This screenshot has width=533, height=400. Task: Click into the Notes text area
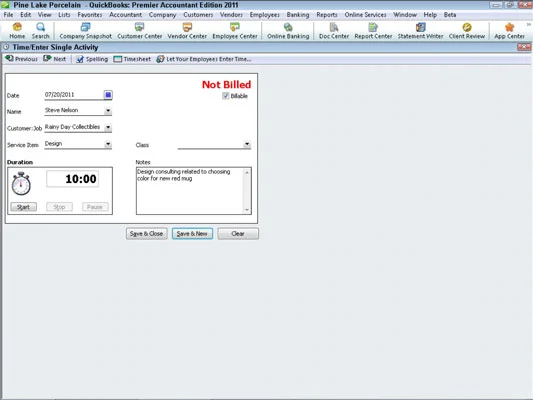pyautogui.click(x=190, y=191)
